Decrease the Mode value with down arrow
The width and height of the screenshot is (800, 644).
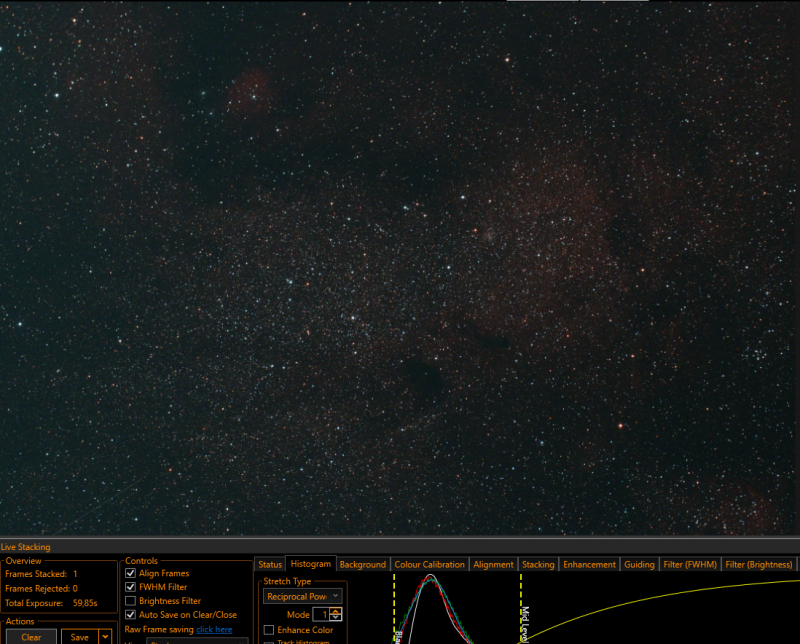pyautogui.click(x=336, y=617)
